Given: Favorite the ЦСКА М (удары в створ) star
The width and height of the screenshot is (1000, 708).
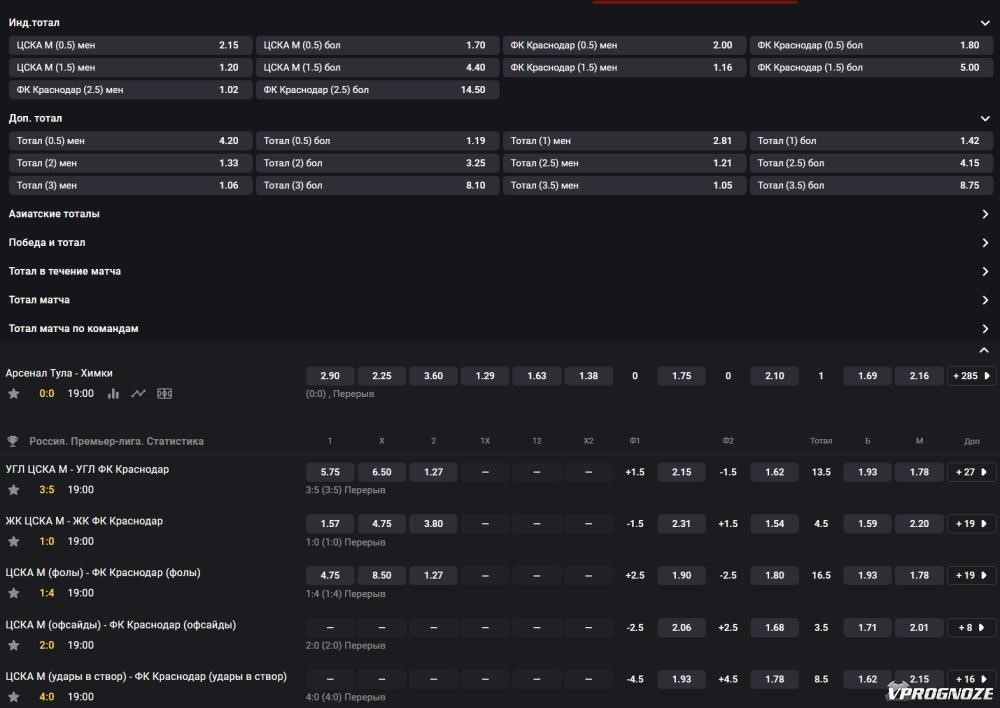Looking at the screenshot, I should click(13, 697).
